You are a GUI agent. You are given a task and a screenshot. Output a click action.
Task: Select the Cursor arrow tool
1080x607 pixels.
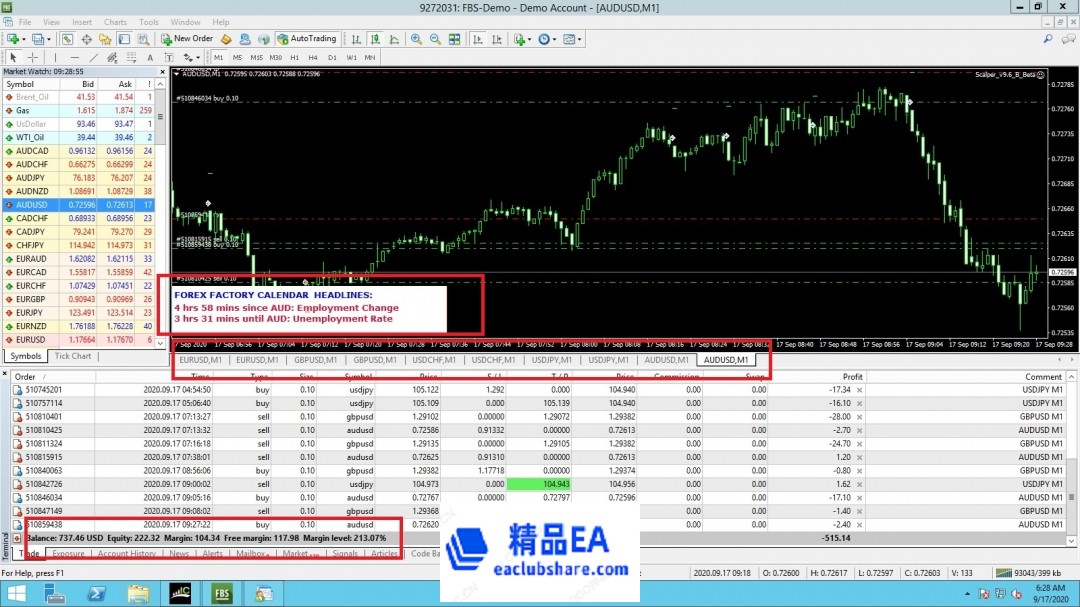pos(13,58)
